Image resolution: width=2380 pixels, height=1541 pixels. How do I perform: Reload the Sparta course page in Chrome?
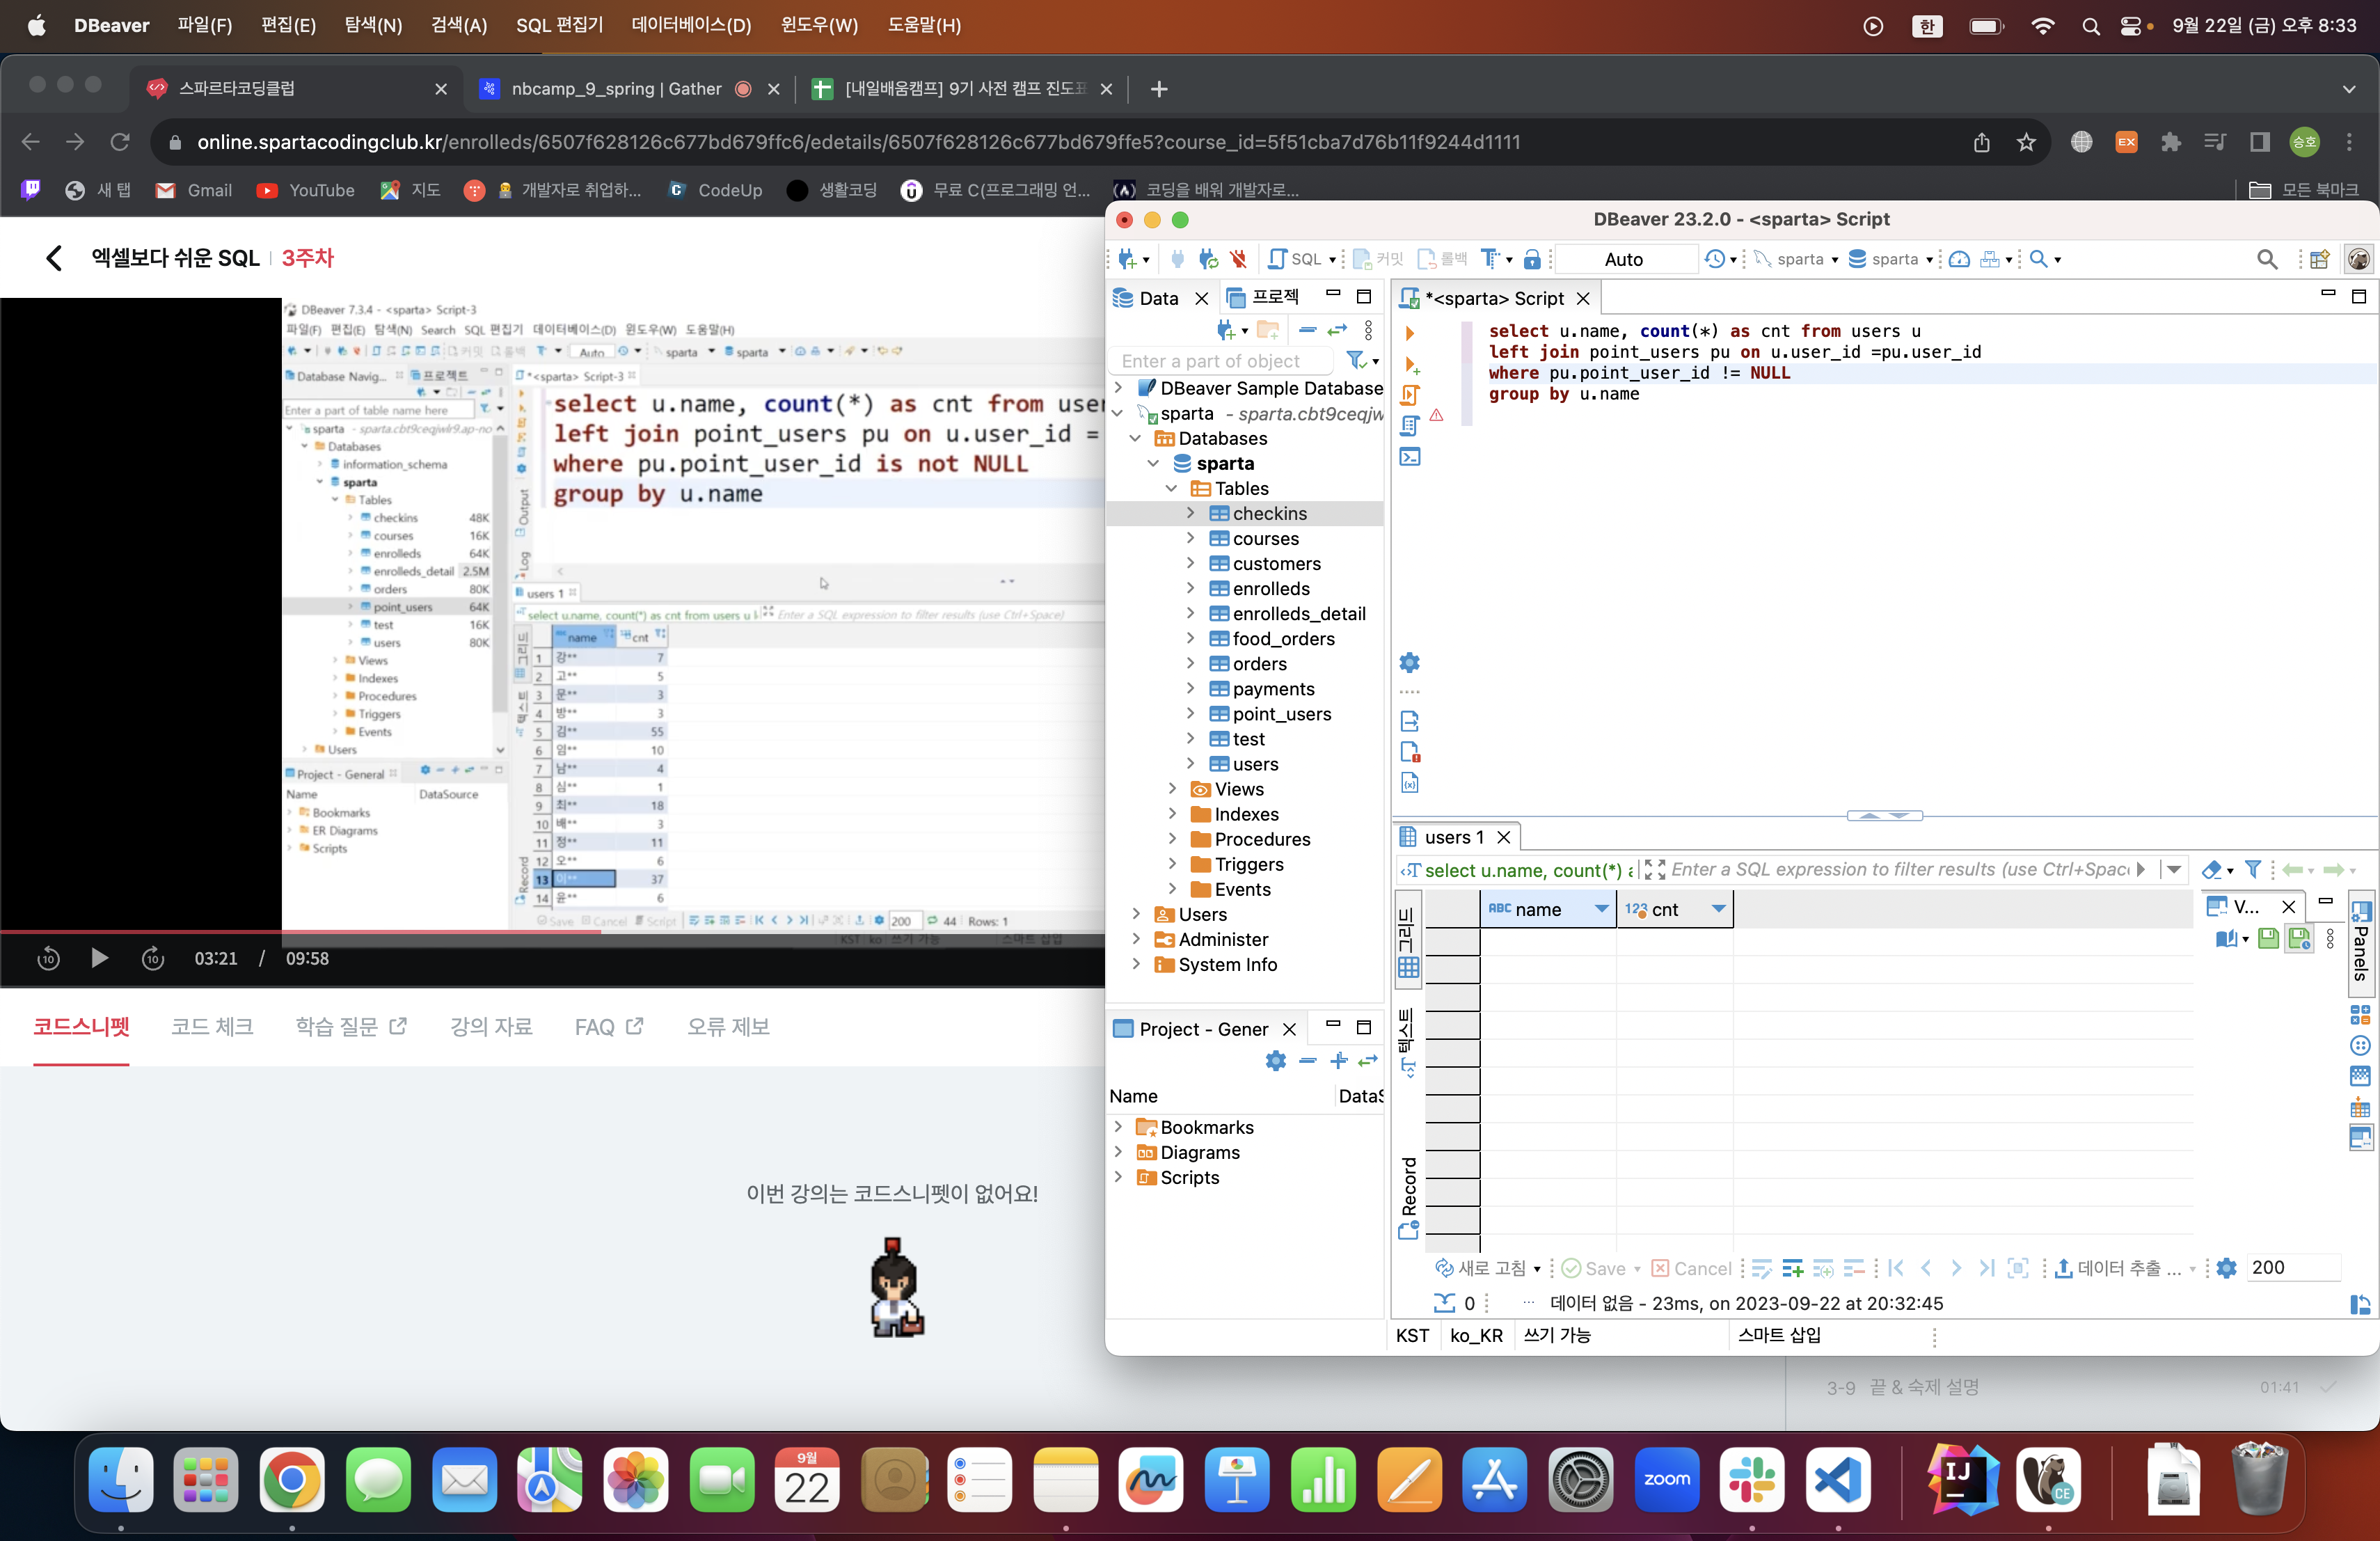click(120, 142)
